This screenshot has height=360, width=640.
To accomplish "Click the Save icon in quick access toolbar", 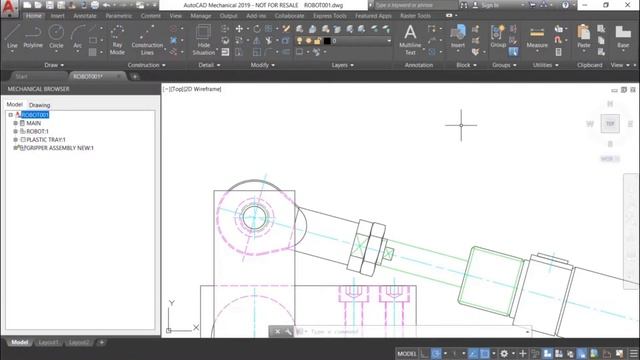I will pos(49,5).
